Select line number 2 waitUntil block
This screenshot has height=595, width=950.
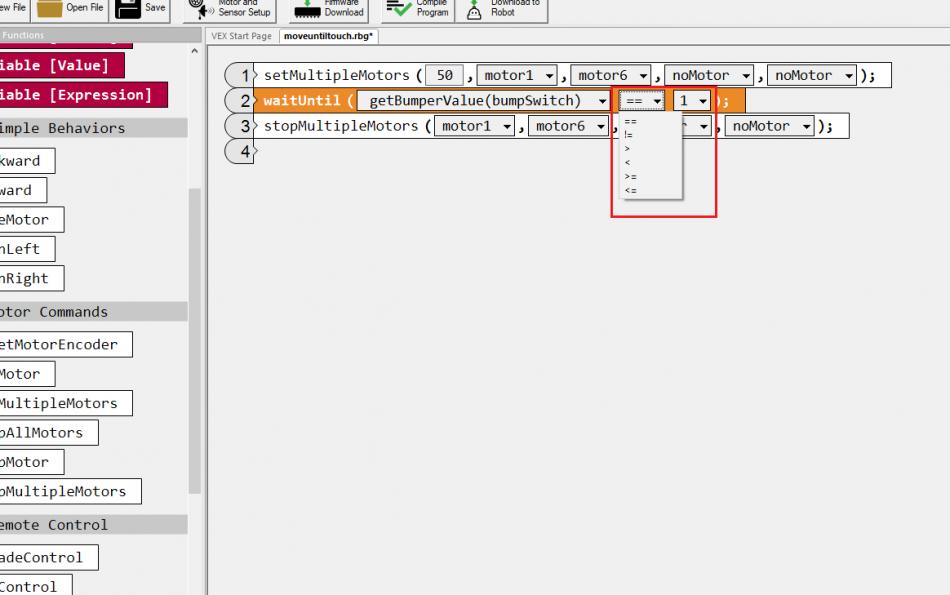[241, 101]
